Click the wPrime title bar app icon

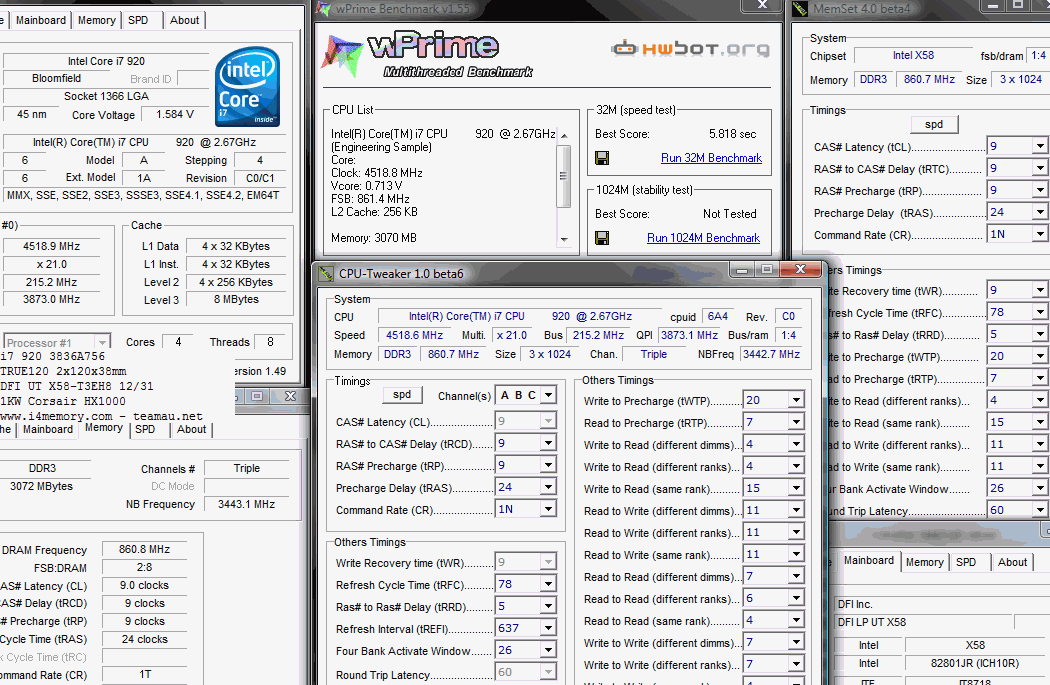[323, 9]
